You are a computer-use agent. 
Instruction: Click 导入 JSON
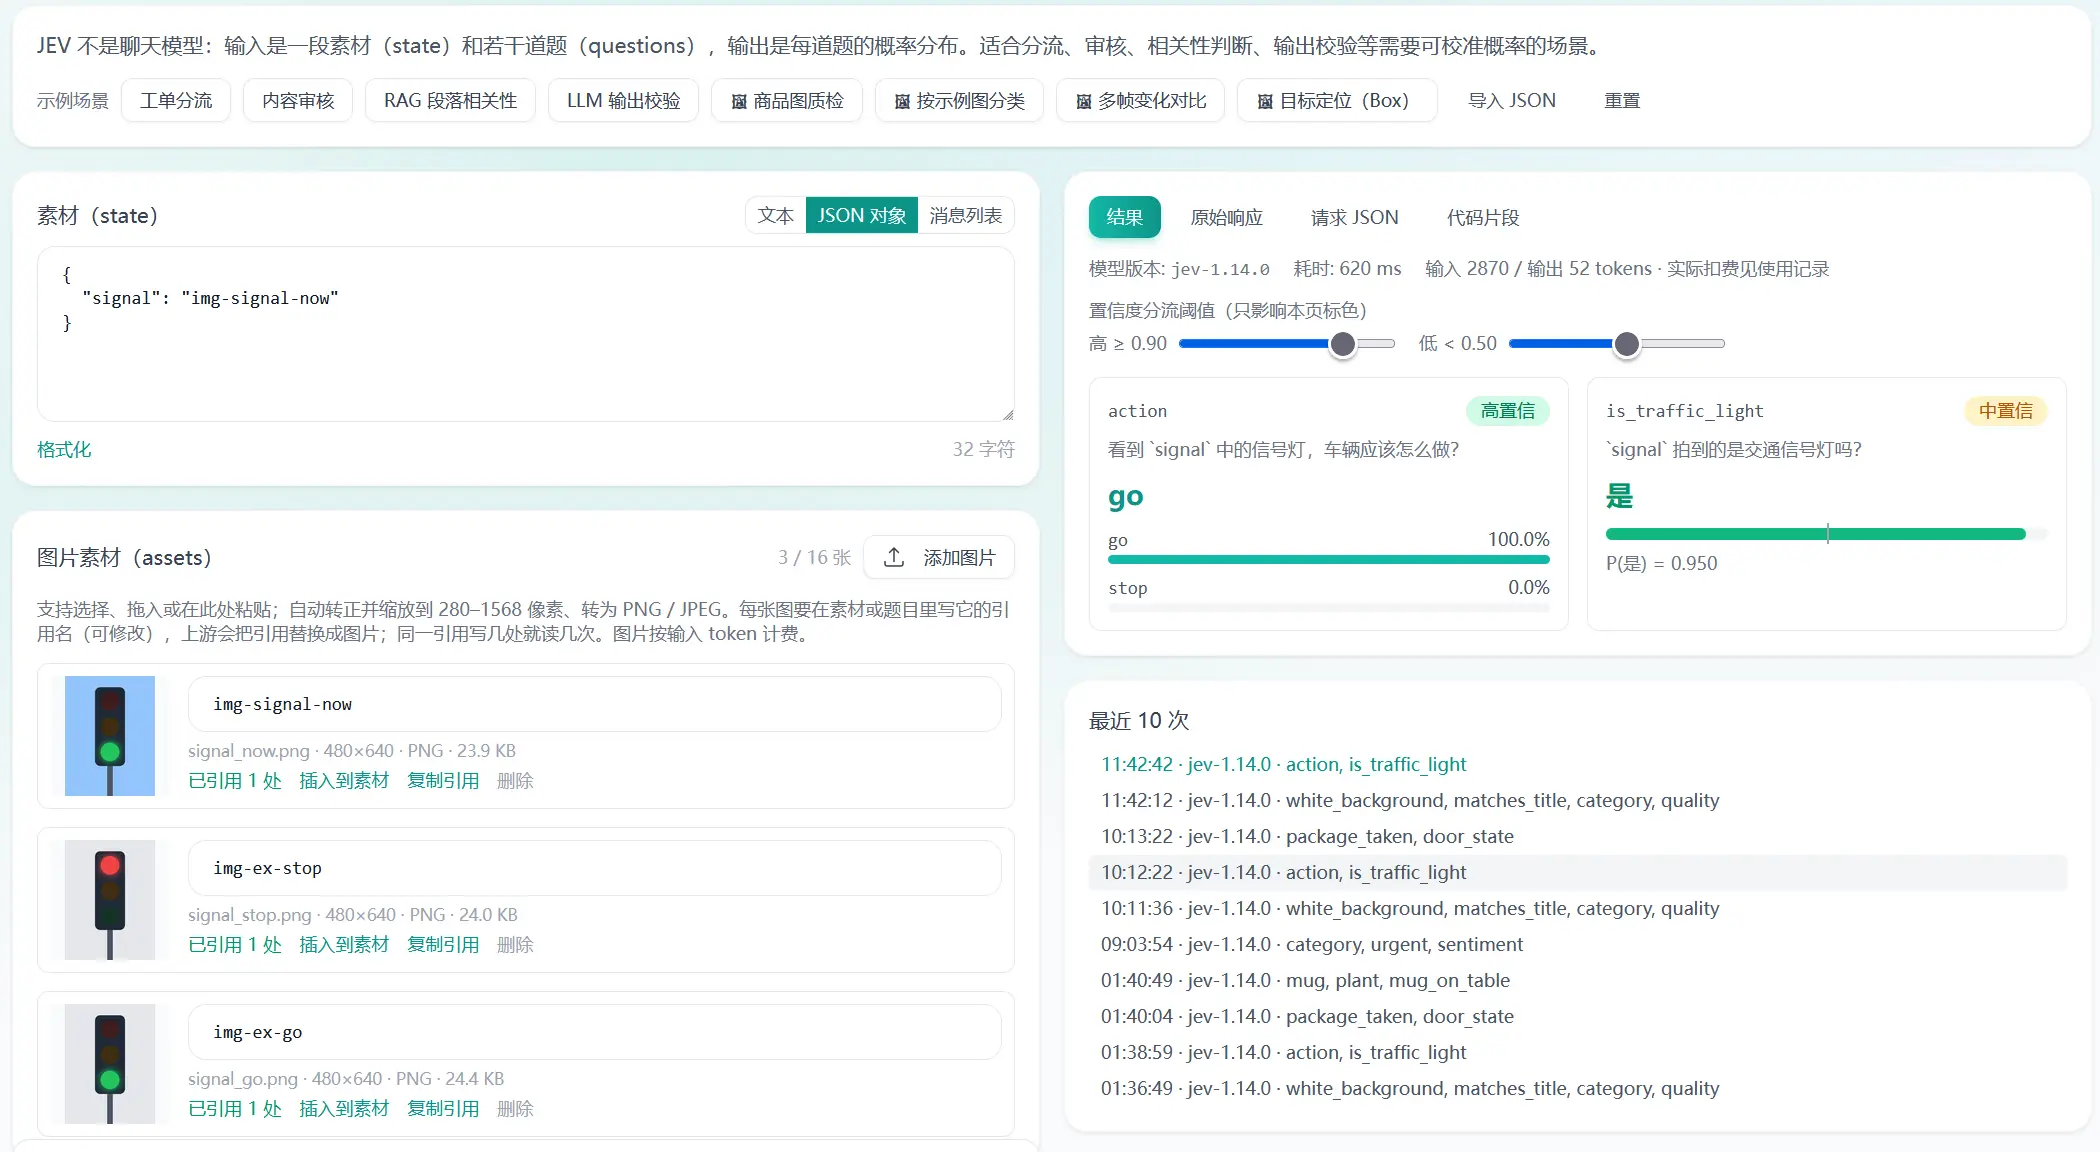click(1511, 101)
